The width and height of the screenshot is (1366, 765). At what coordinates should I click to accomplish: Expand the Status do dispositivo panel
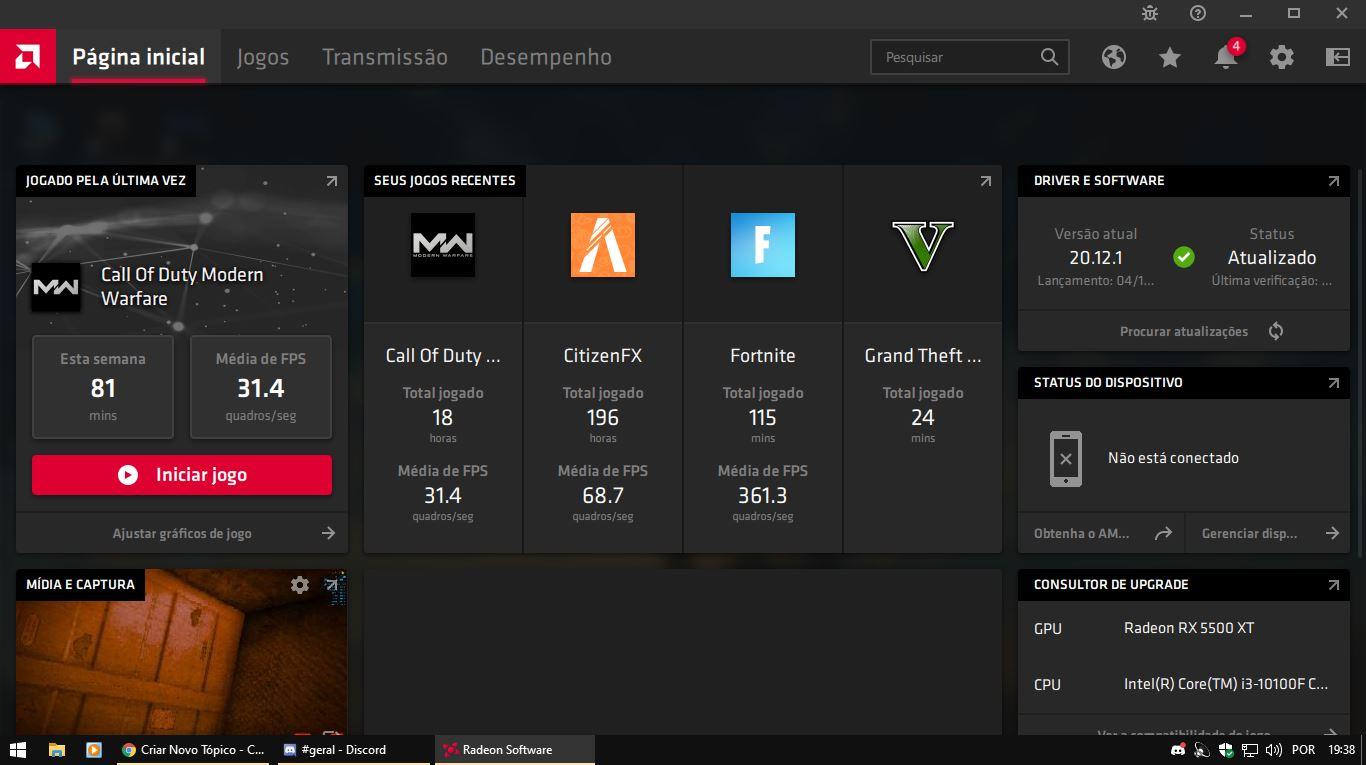1333,383
